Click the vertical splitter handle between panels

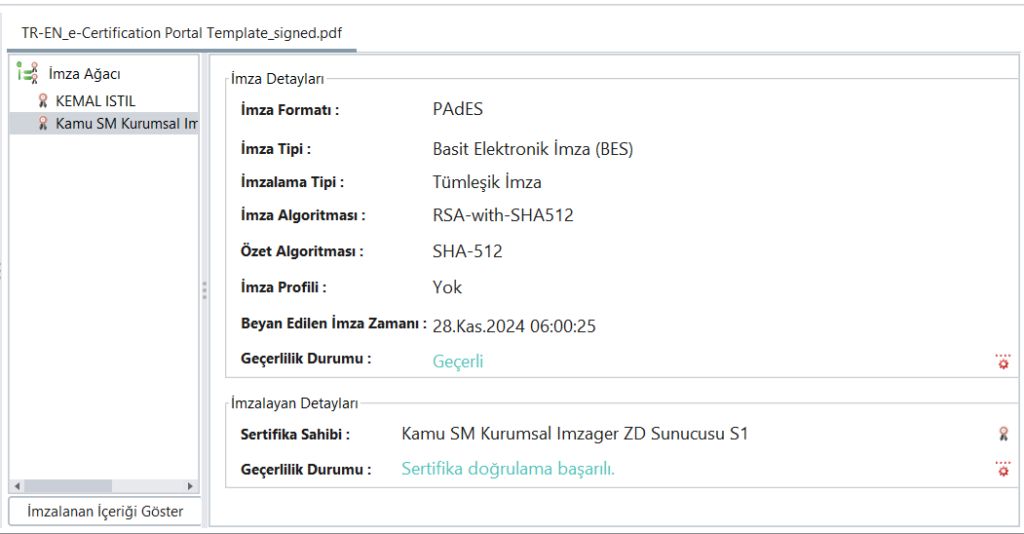point(205,290)
